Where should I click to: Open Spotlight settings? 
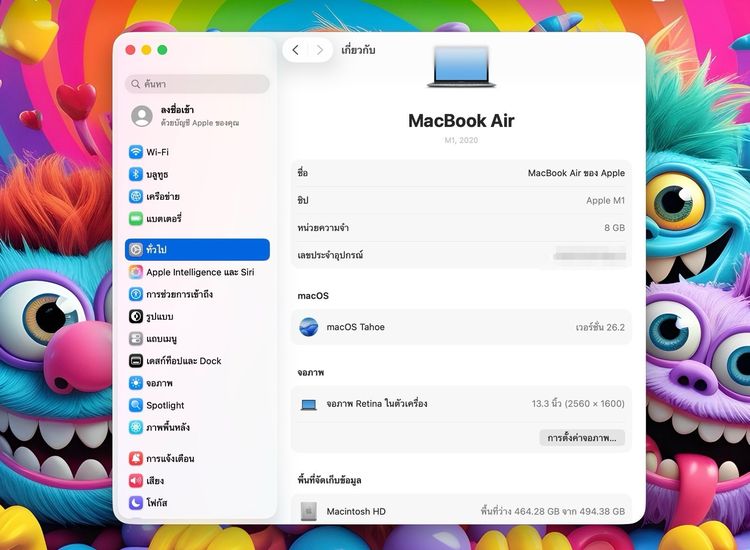[197, 405]
